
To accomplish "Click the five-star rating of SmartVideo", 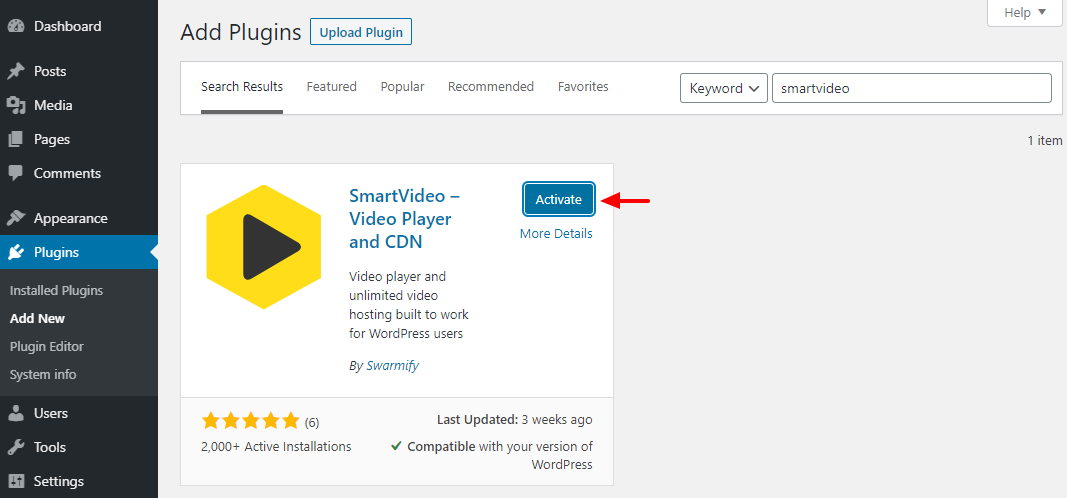I will (250, 421).
